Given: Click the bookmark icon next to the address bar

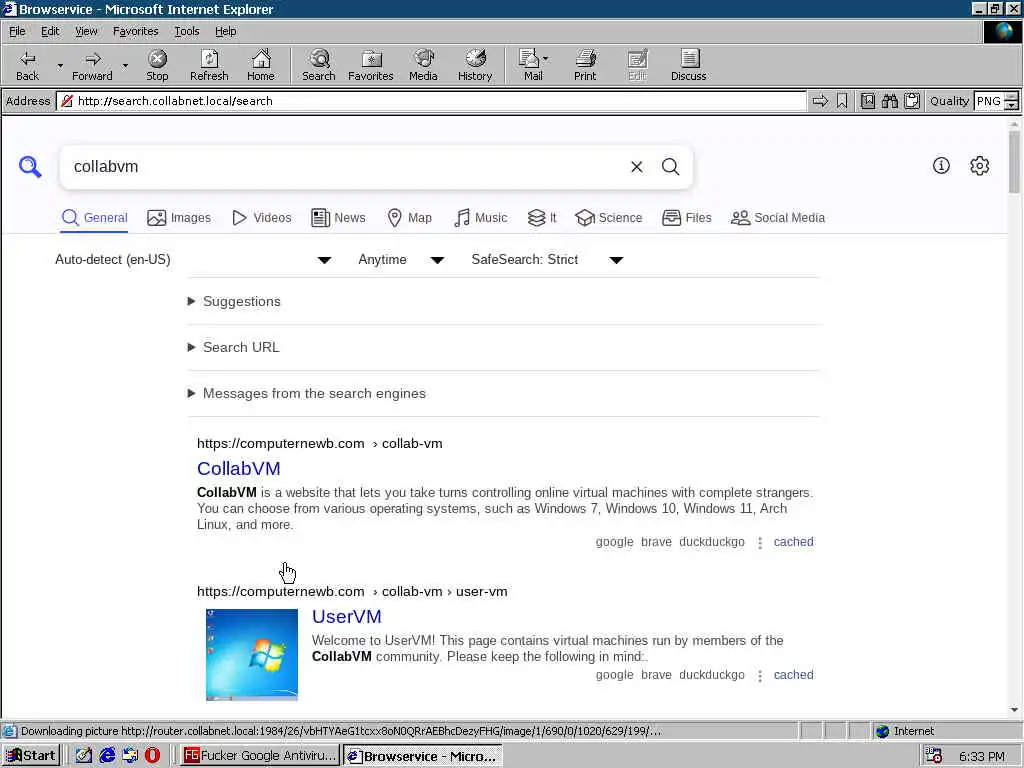Looking at the screenshot, I should click(x=842, y=101).
